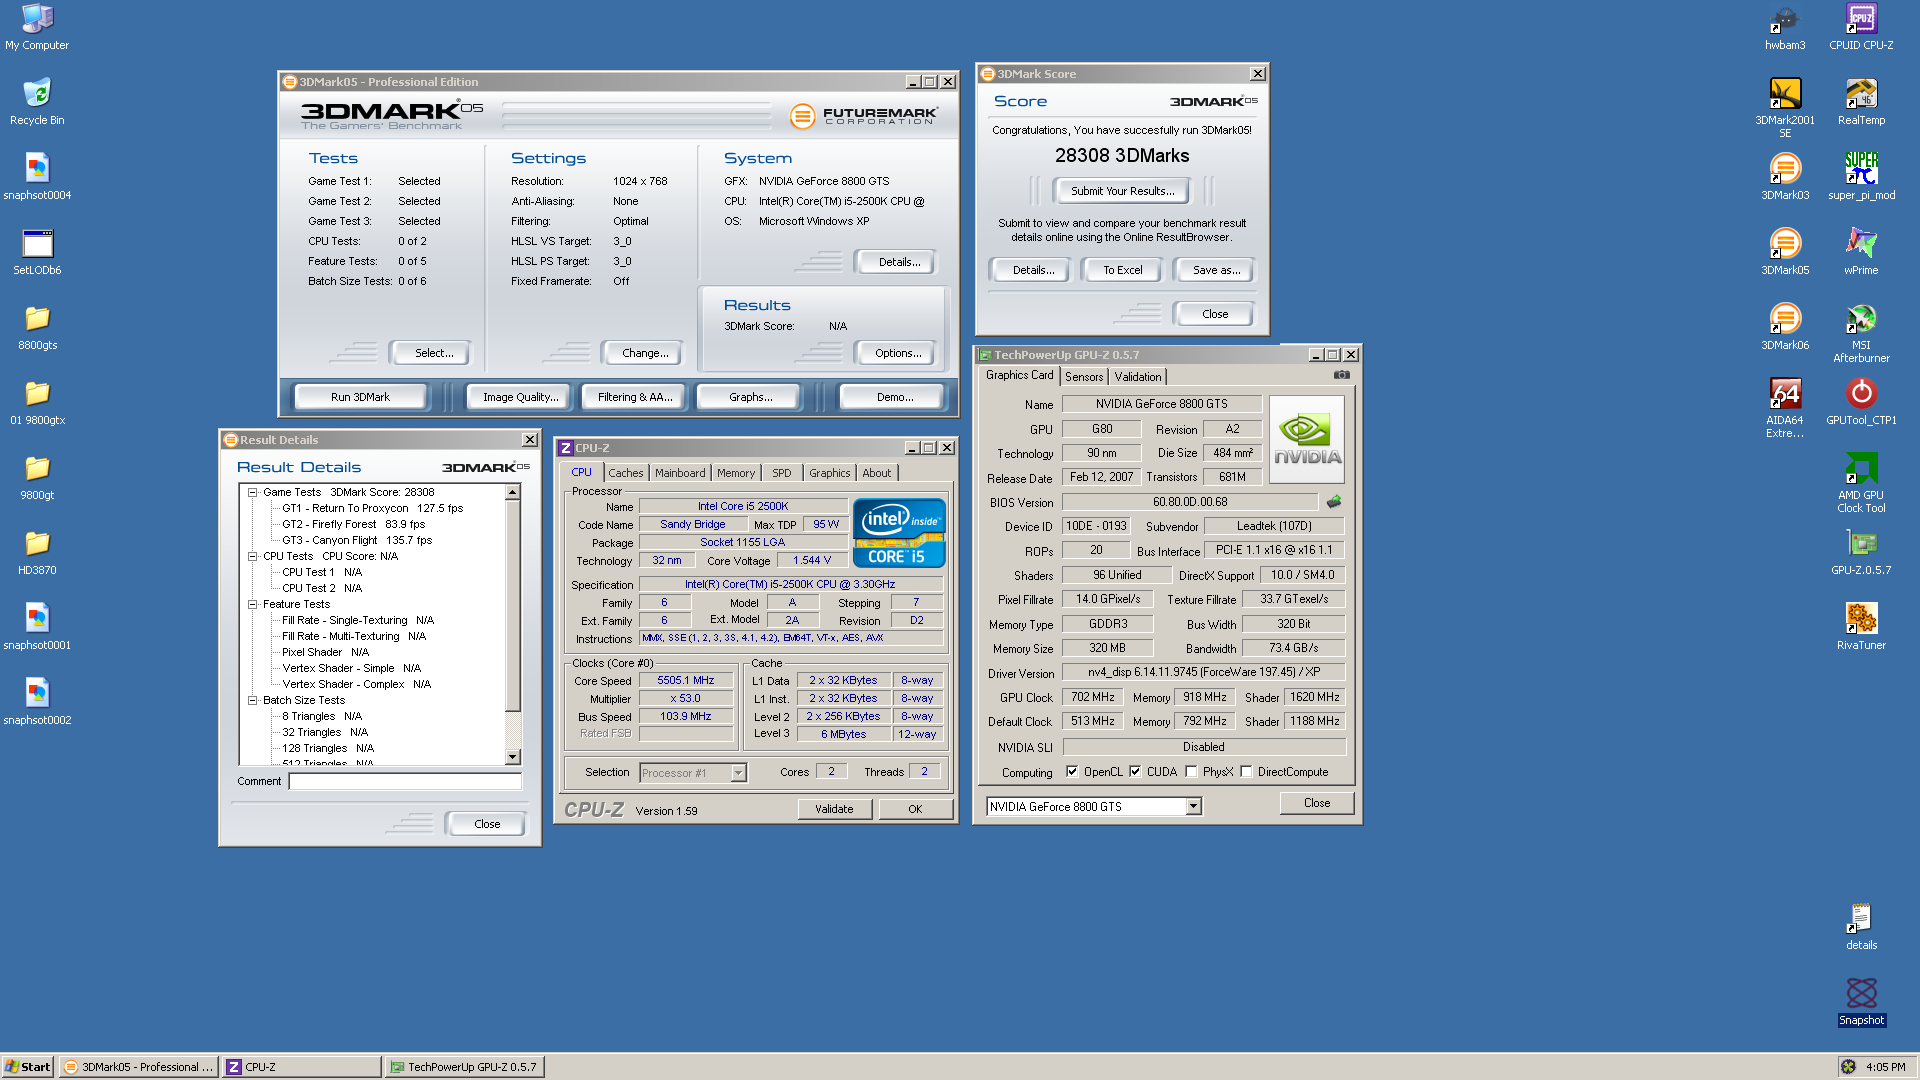Image resolution: width=1920 pixels, height=1080 pixels.
Task: Open the GPU selection dropdown in GPU-Z
Action: pyautogui.click(x=1193, y=806)
